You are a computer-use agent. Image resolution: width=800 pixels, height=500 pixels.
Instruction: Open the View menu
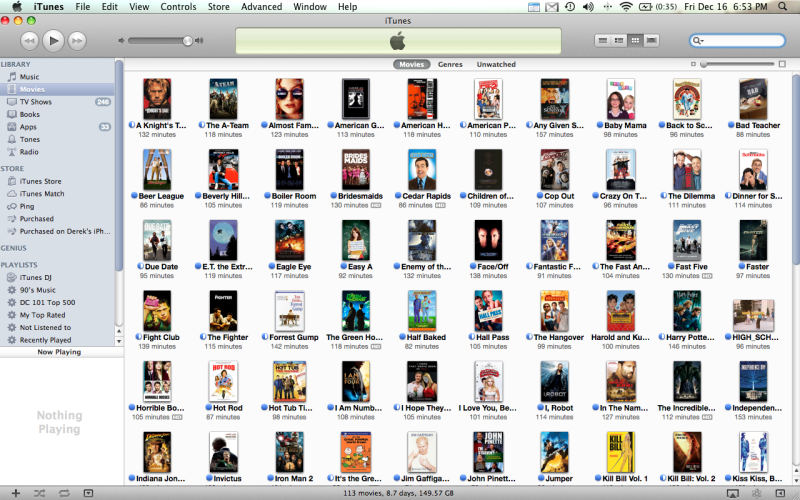[139, 7]
